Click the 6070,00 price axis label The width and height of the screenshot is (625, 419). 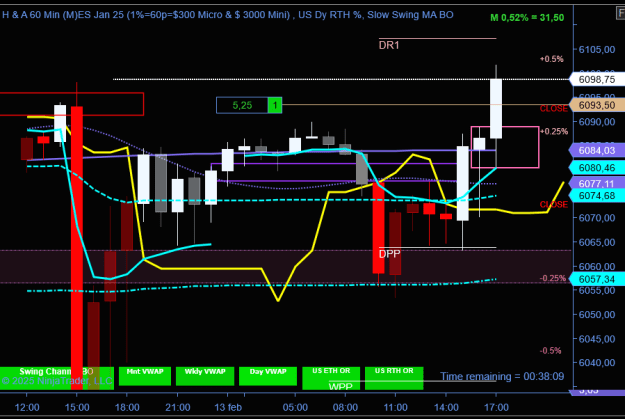tap(597, 218)
